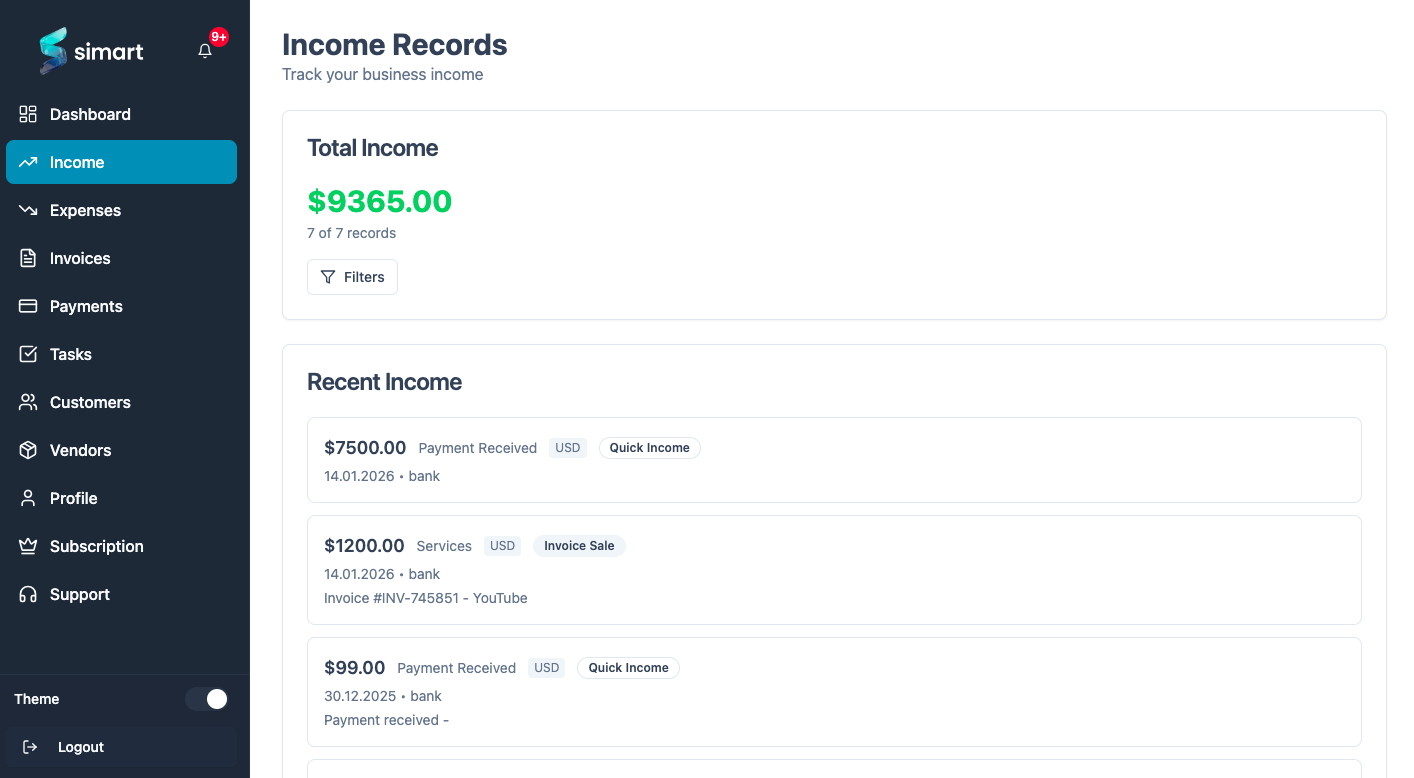Click the Income trending-up icon

[28, 162]
